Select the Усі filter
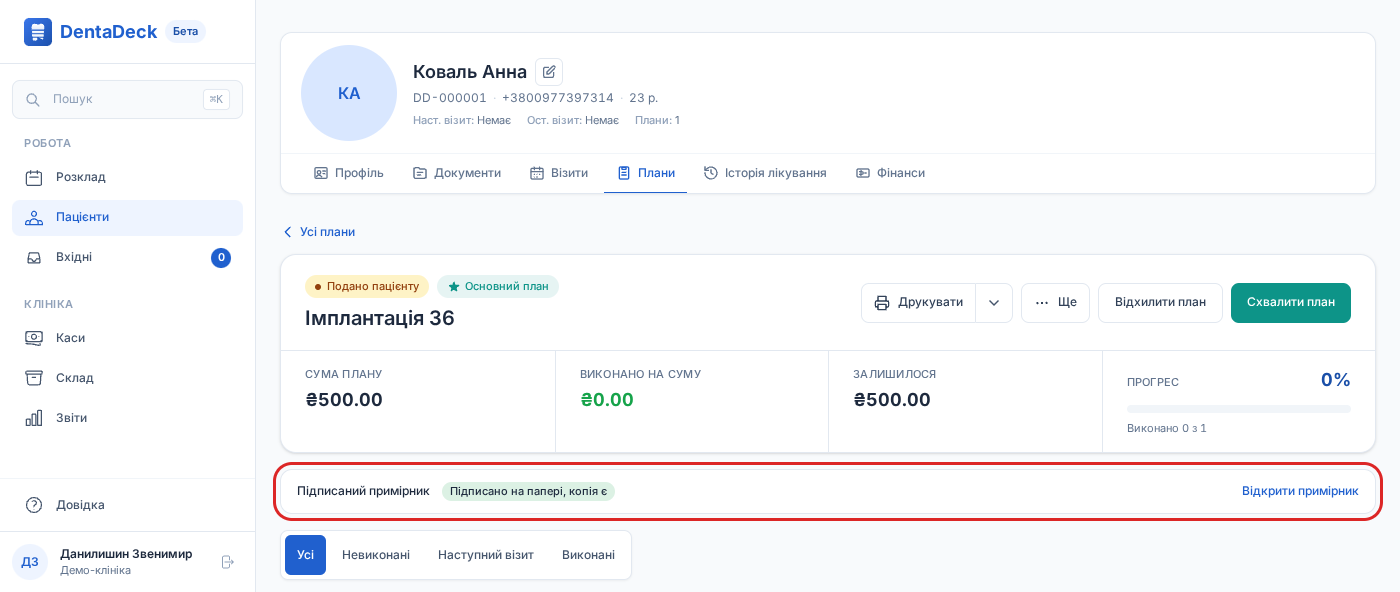This screenshot has height=592, width=1400. 305,555
